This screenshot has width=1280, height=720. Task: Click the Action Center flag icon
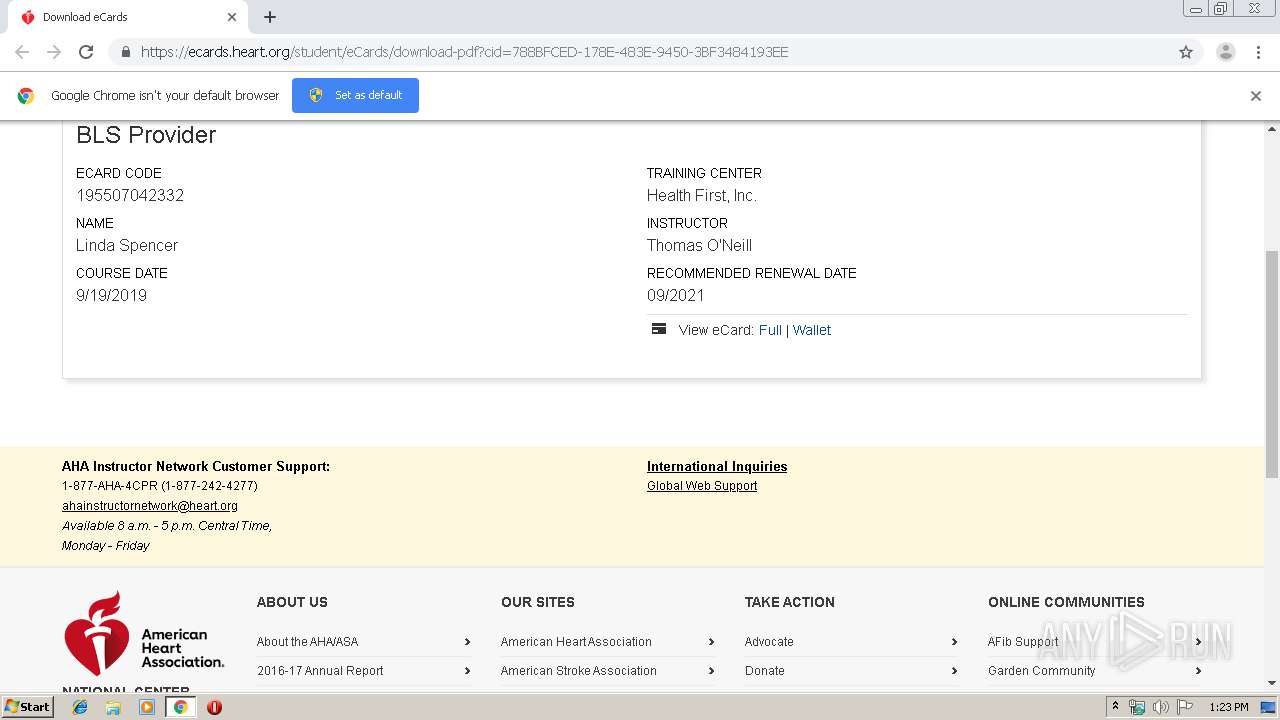pyautogui.click(x=1185, y=707)
